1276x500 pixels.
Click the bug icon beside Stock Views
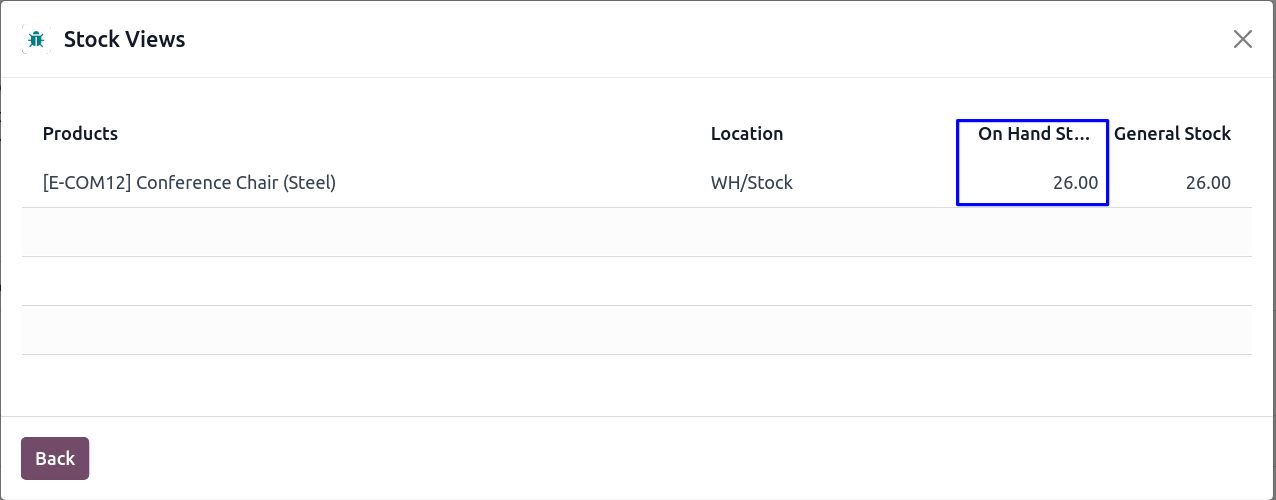click(37, 40)
